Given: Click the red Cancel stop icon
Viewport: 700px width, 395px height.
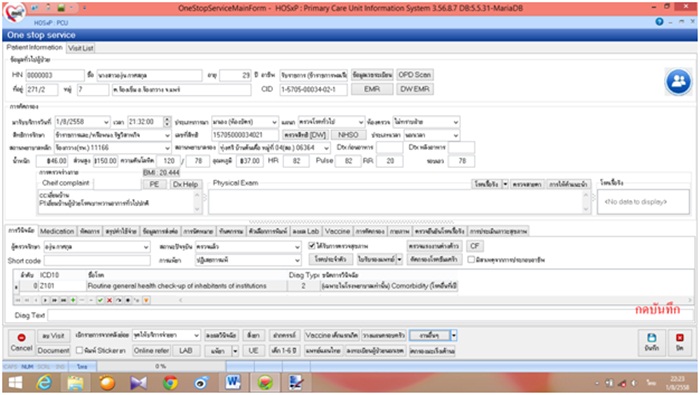Looking at the screenshot, I should (21, 337).
